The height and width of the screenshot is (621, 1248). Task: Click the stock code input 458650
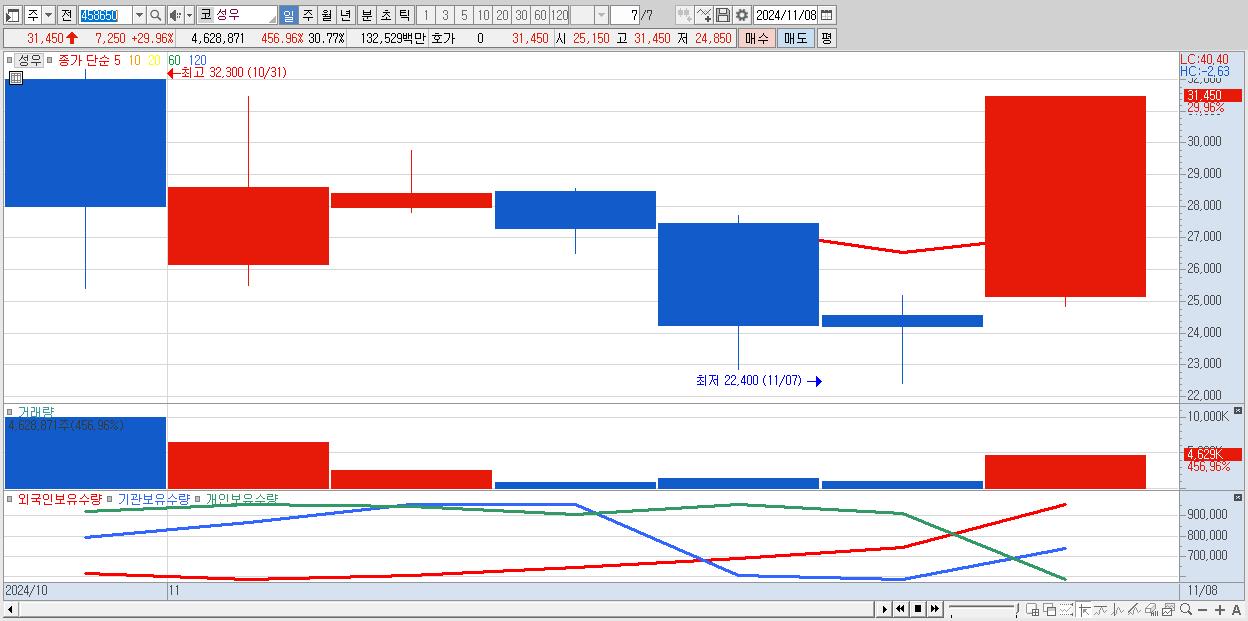coord(105,15)
